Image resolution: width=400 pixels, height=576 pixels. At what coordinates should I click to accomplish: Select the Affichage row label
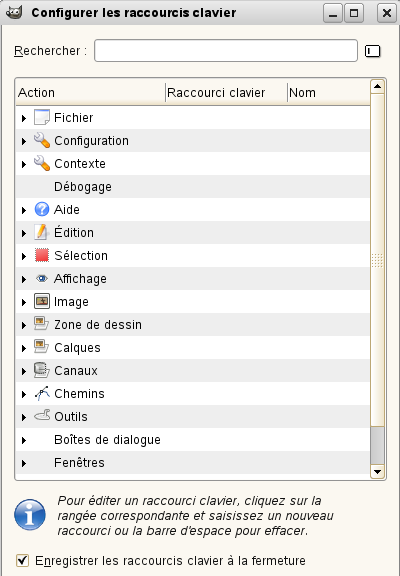(x=80, y=279)
